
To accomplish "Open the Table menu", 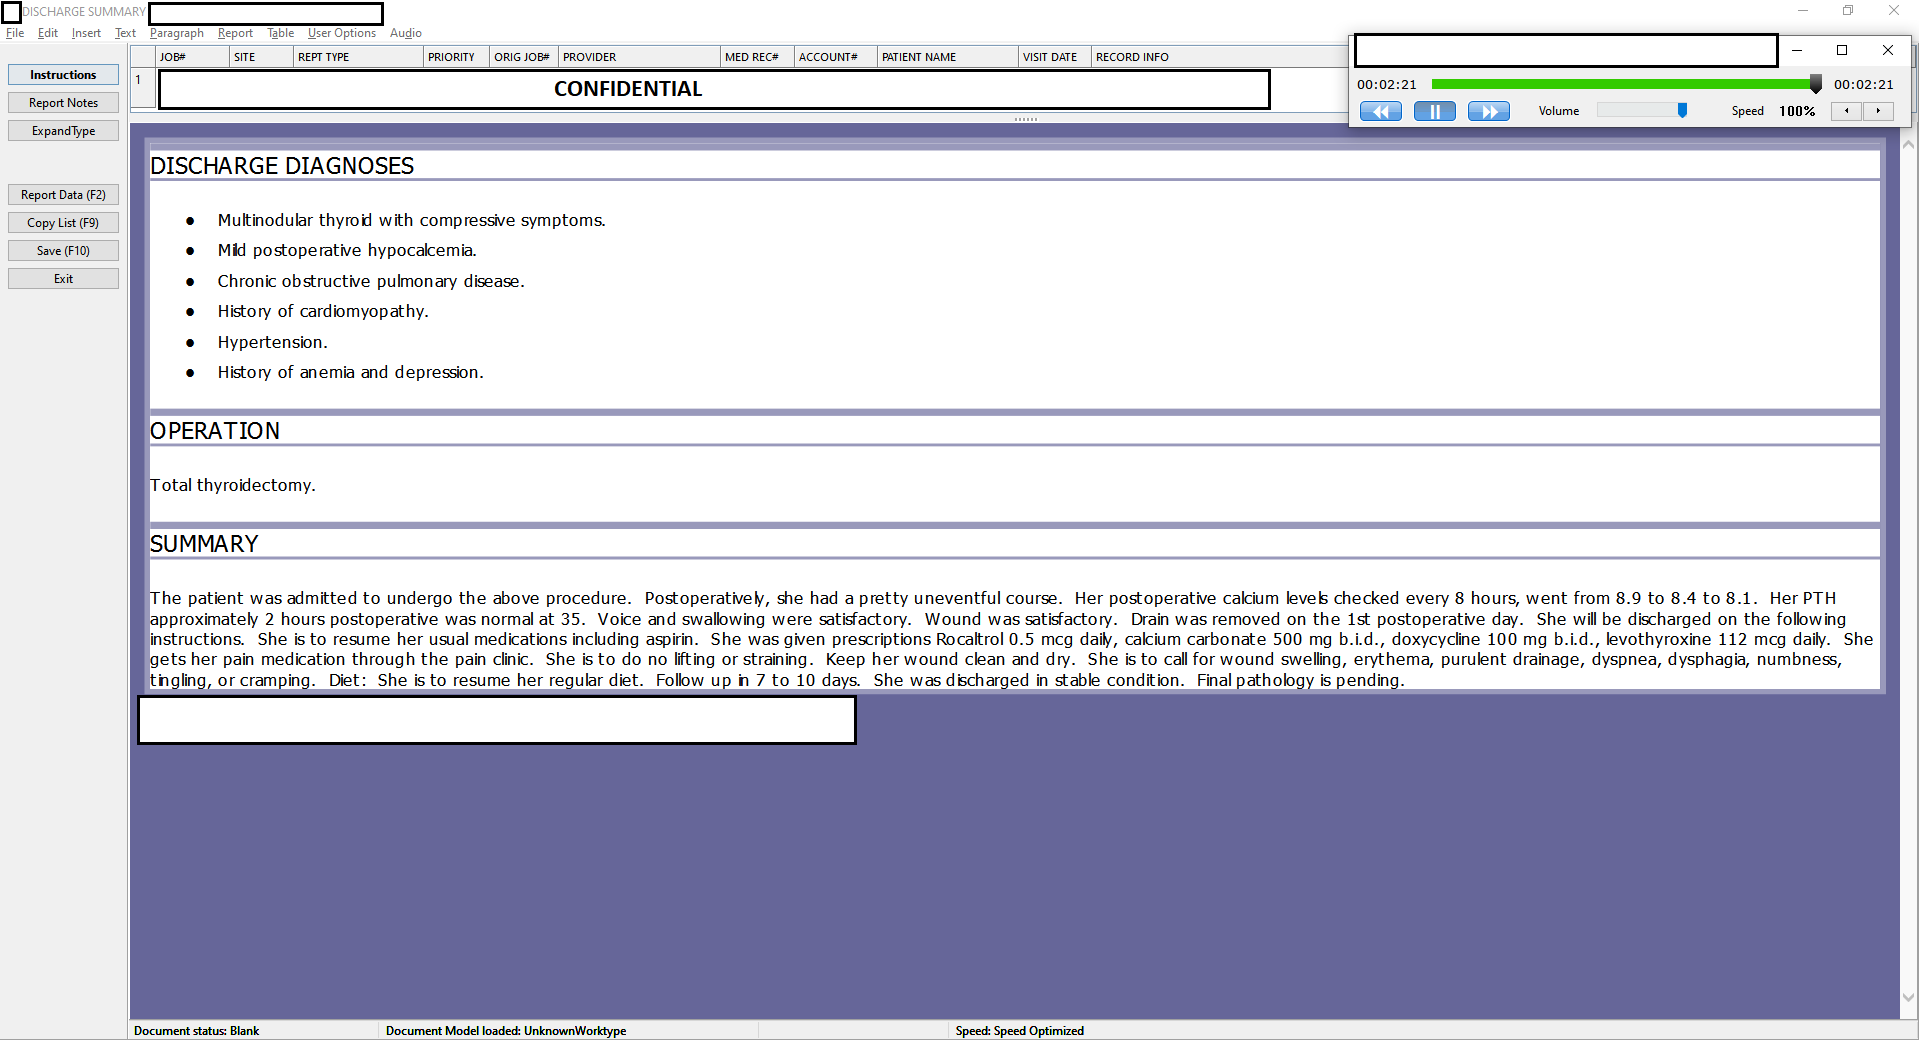I will click(281, 33).
